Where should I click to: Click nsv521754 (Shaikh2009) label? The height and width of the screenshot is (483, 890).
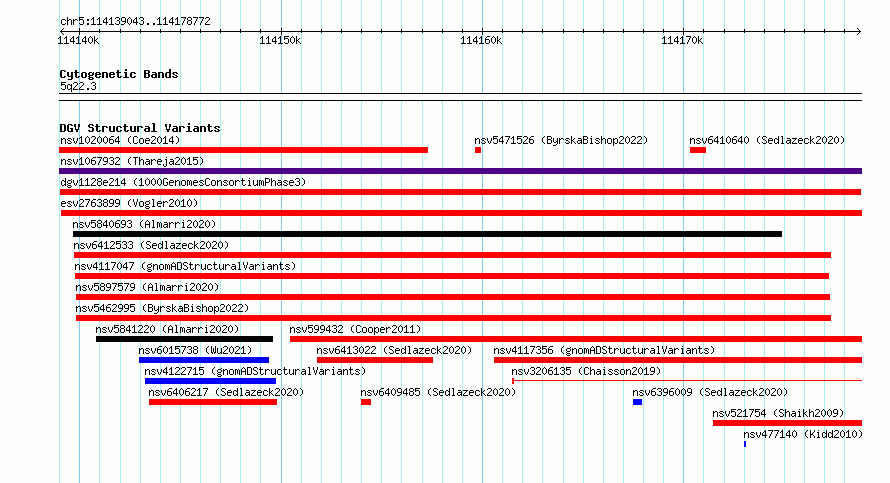point(778,413)
